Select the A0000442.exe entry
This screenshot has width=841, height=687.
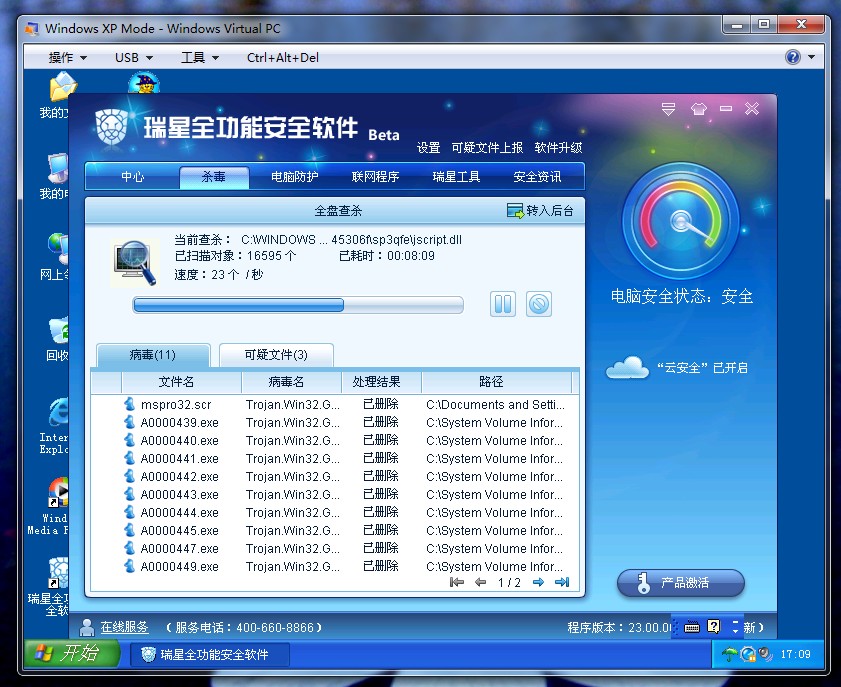[335, 476]
